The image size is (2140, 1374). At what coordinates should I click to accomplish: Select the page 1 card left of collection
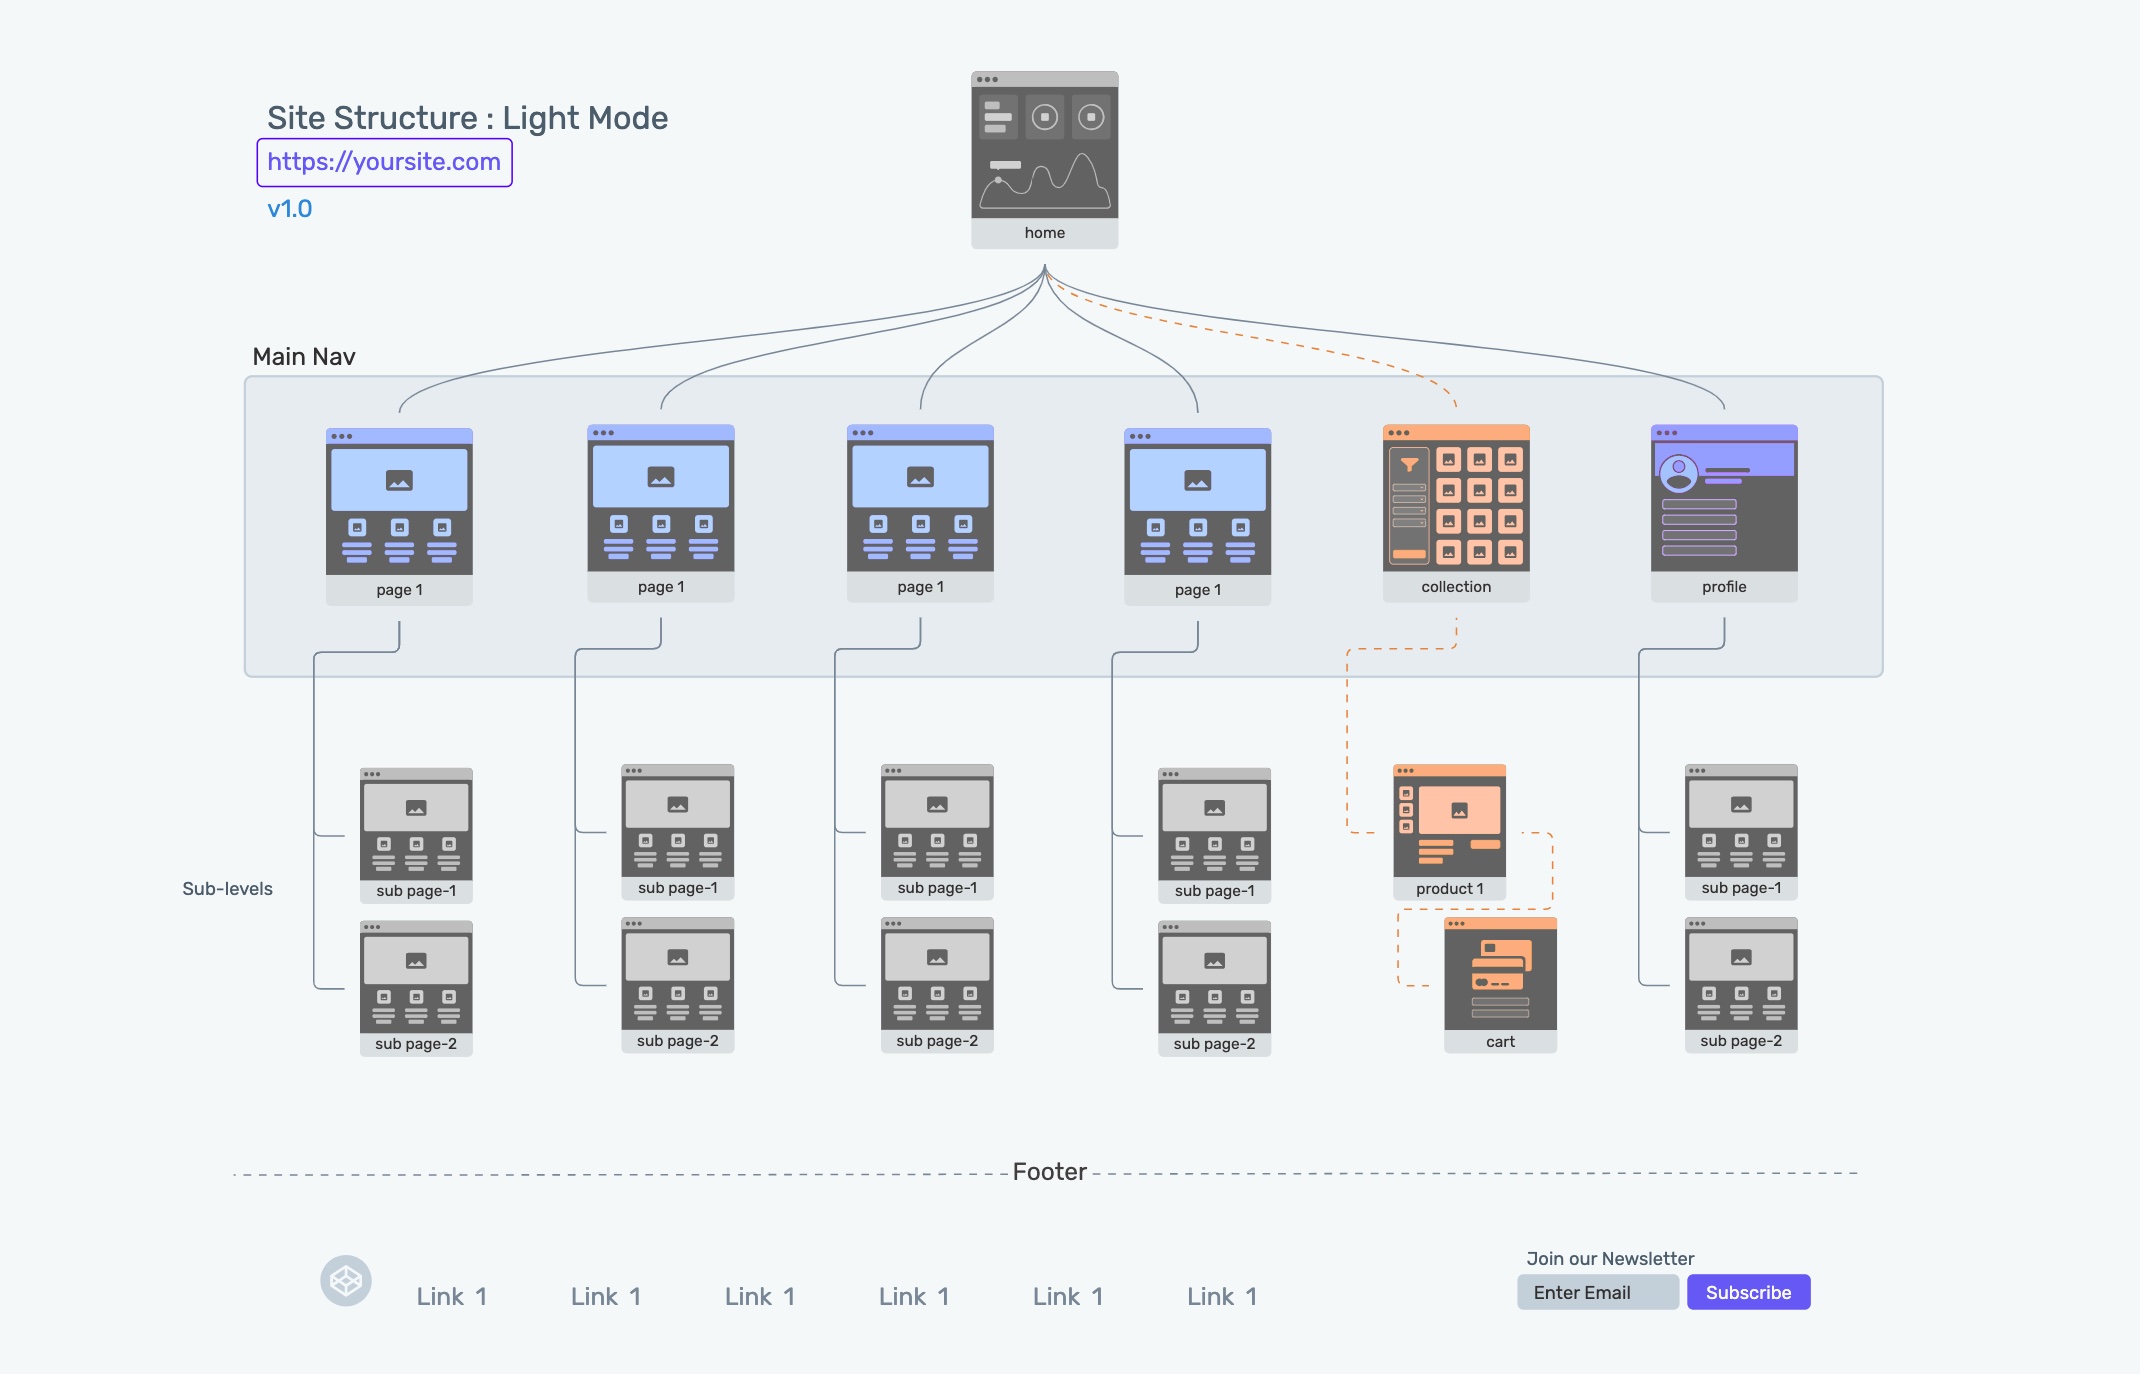pos(1197,517)
